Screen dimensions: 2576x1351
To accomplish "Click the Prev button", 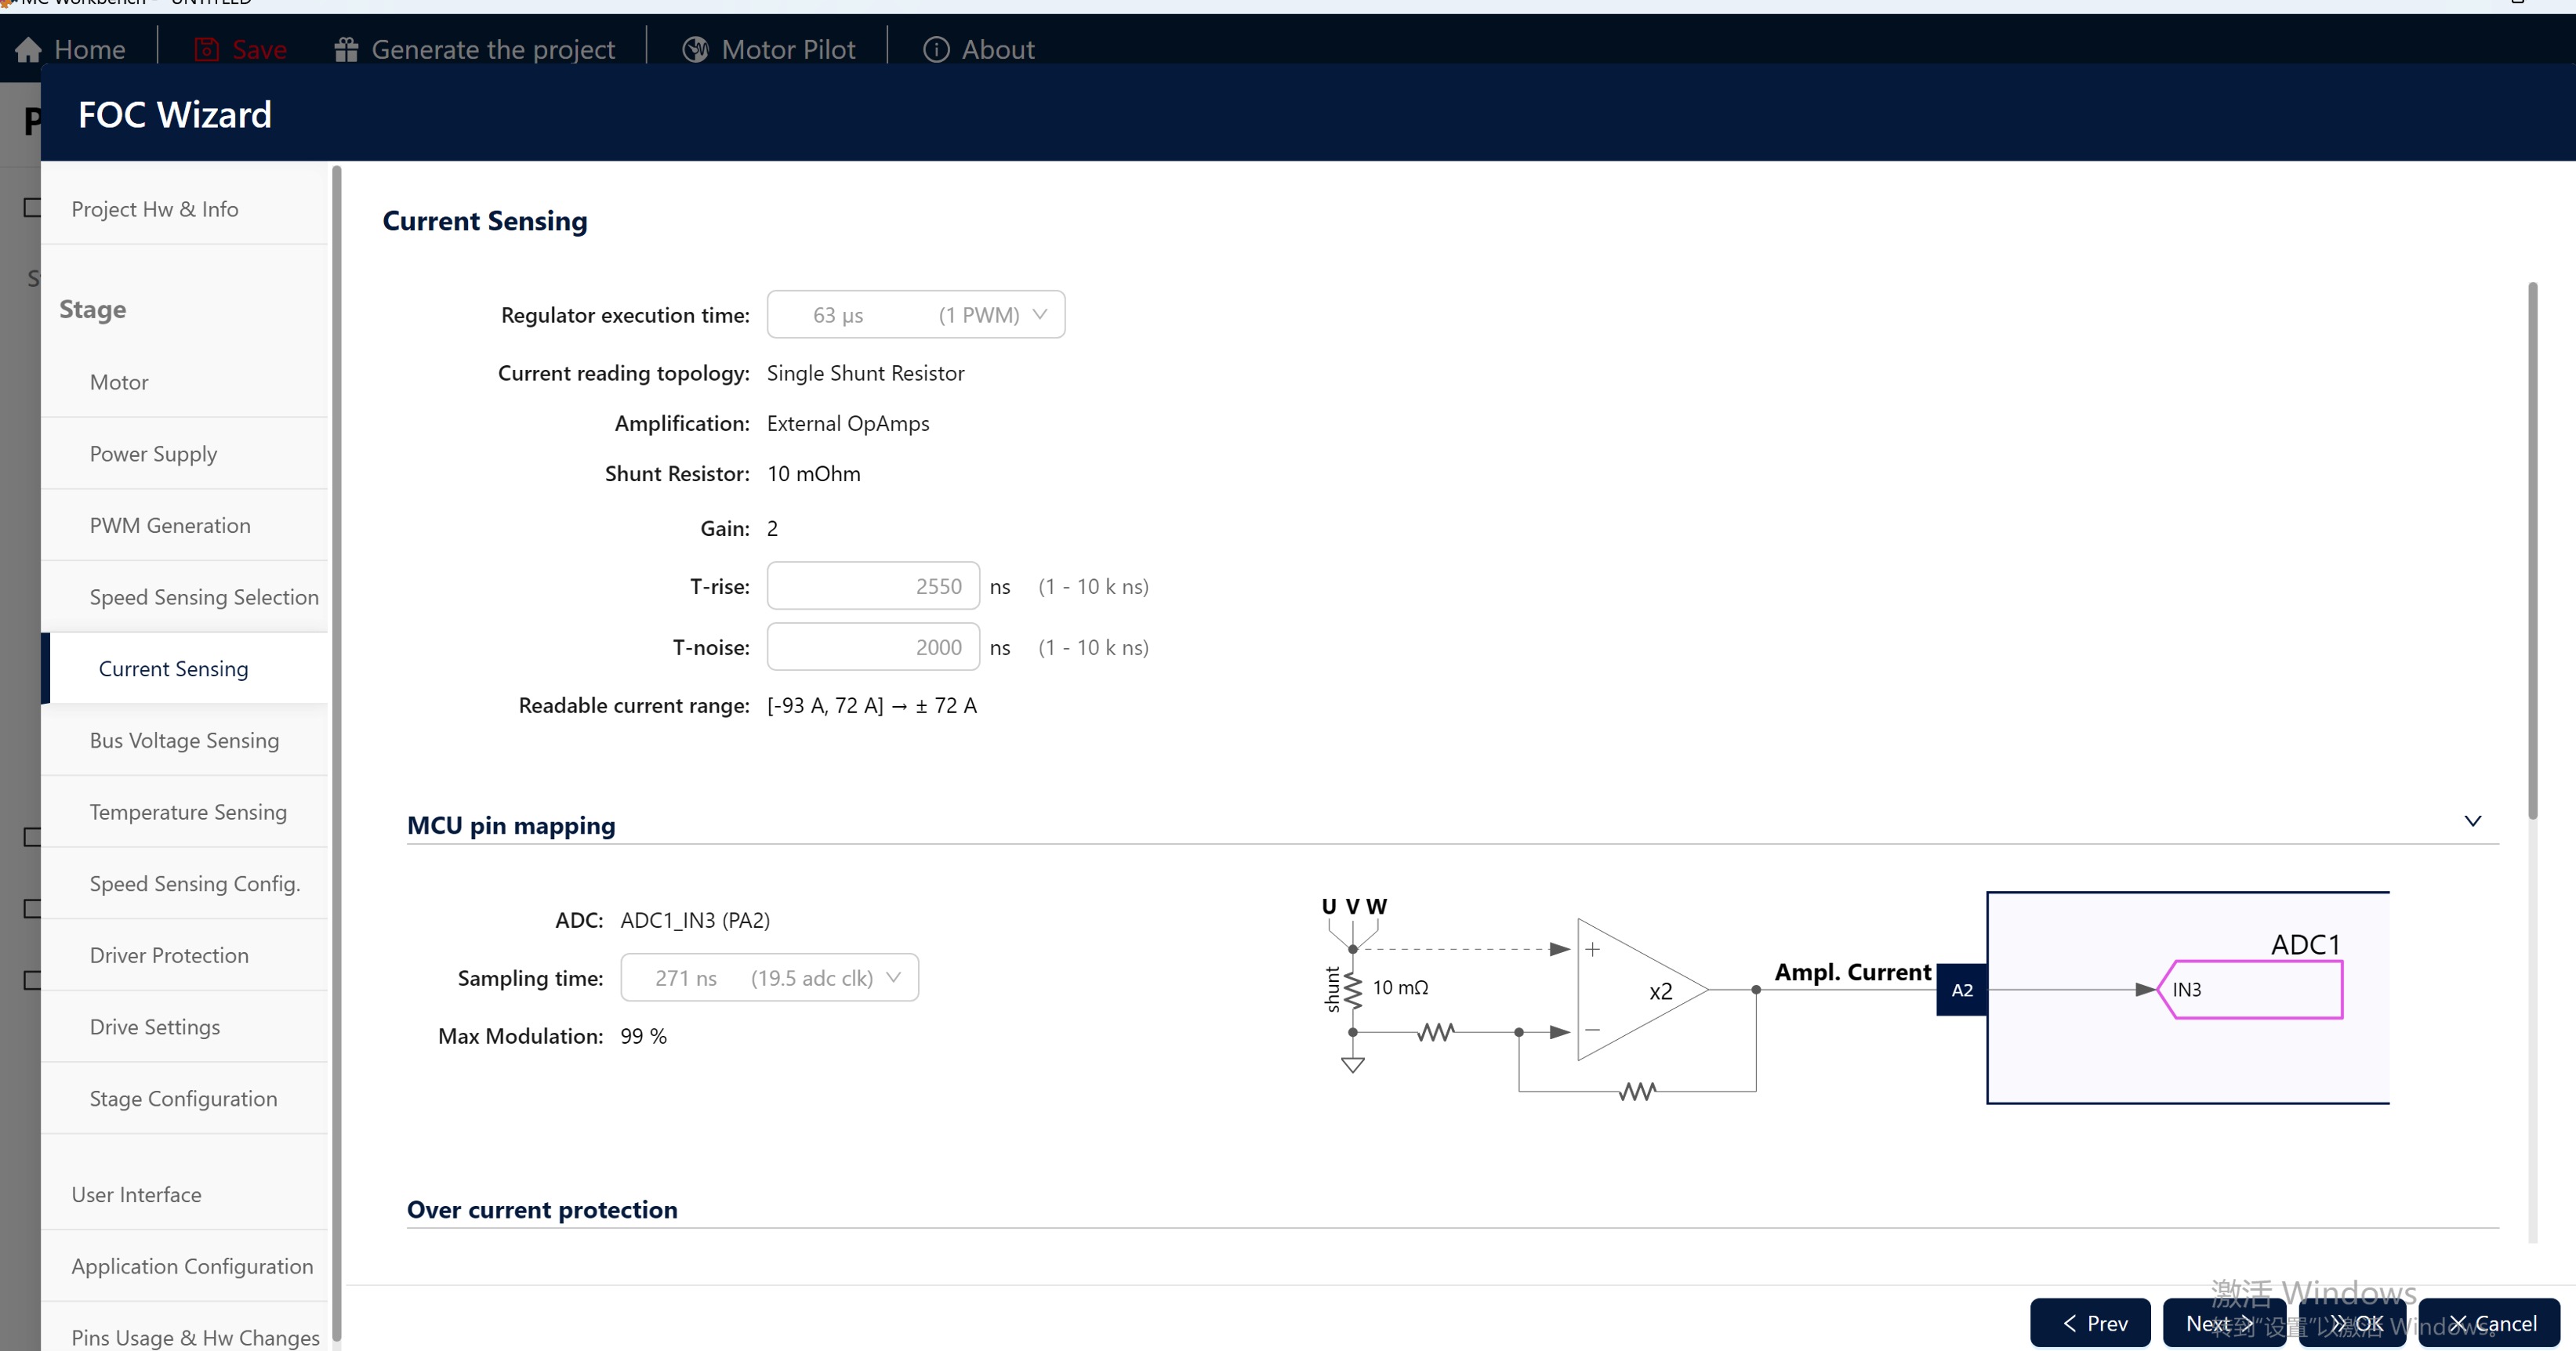I will [x=2090, y=1322].
